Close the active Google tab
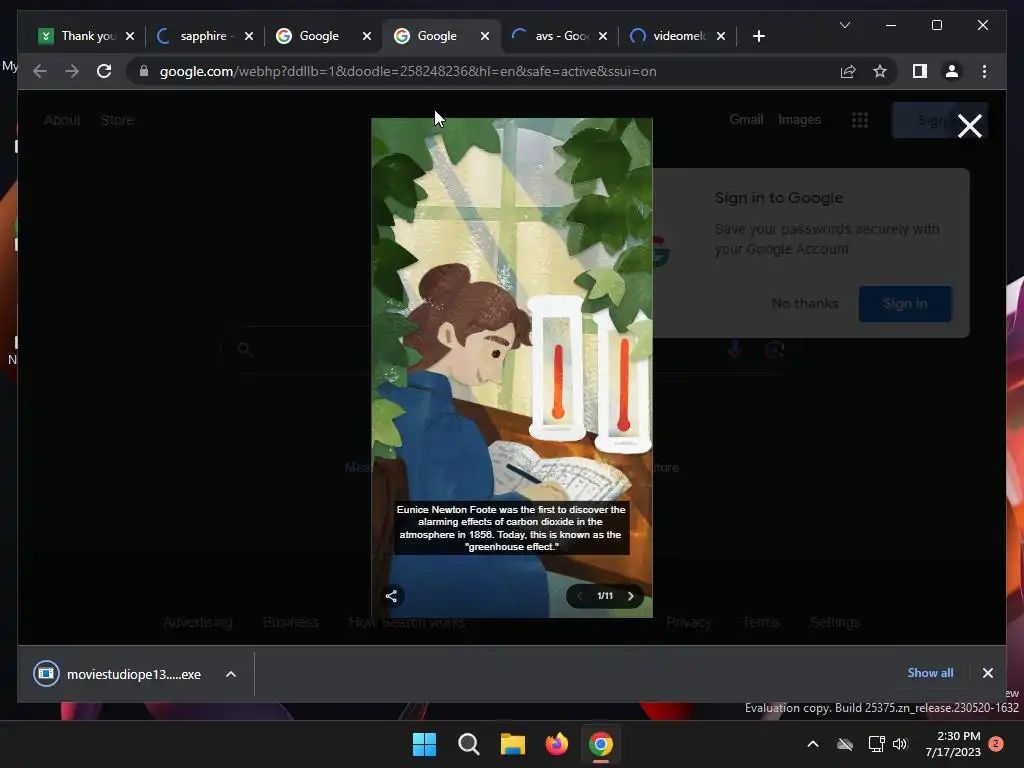The width and height of the screenshot is (1024, 768). click(485, 36)
